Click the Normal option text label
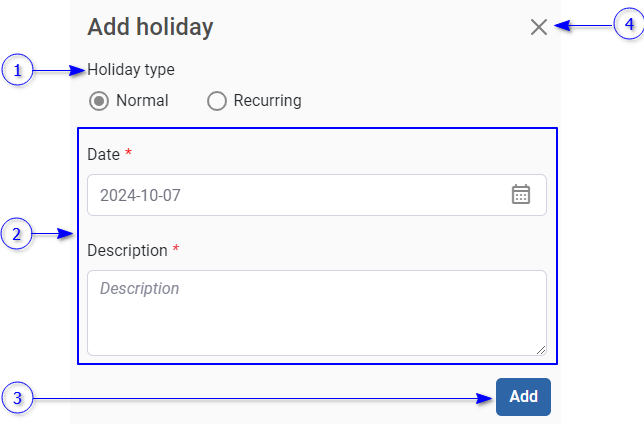This screenshot has height=424, width=644. [142, 101]
